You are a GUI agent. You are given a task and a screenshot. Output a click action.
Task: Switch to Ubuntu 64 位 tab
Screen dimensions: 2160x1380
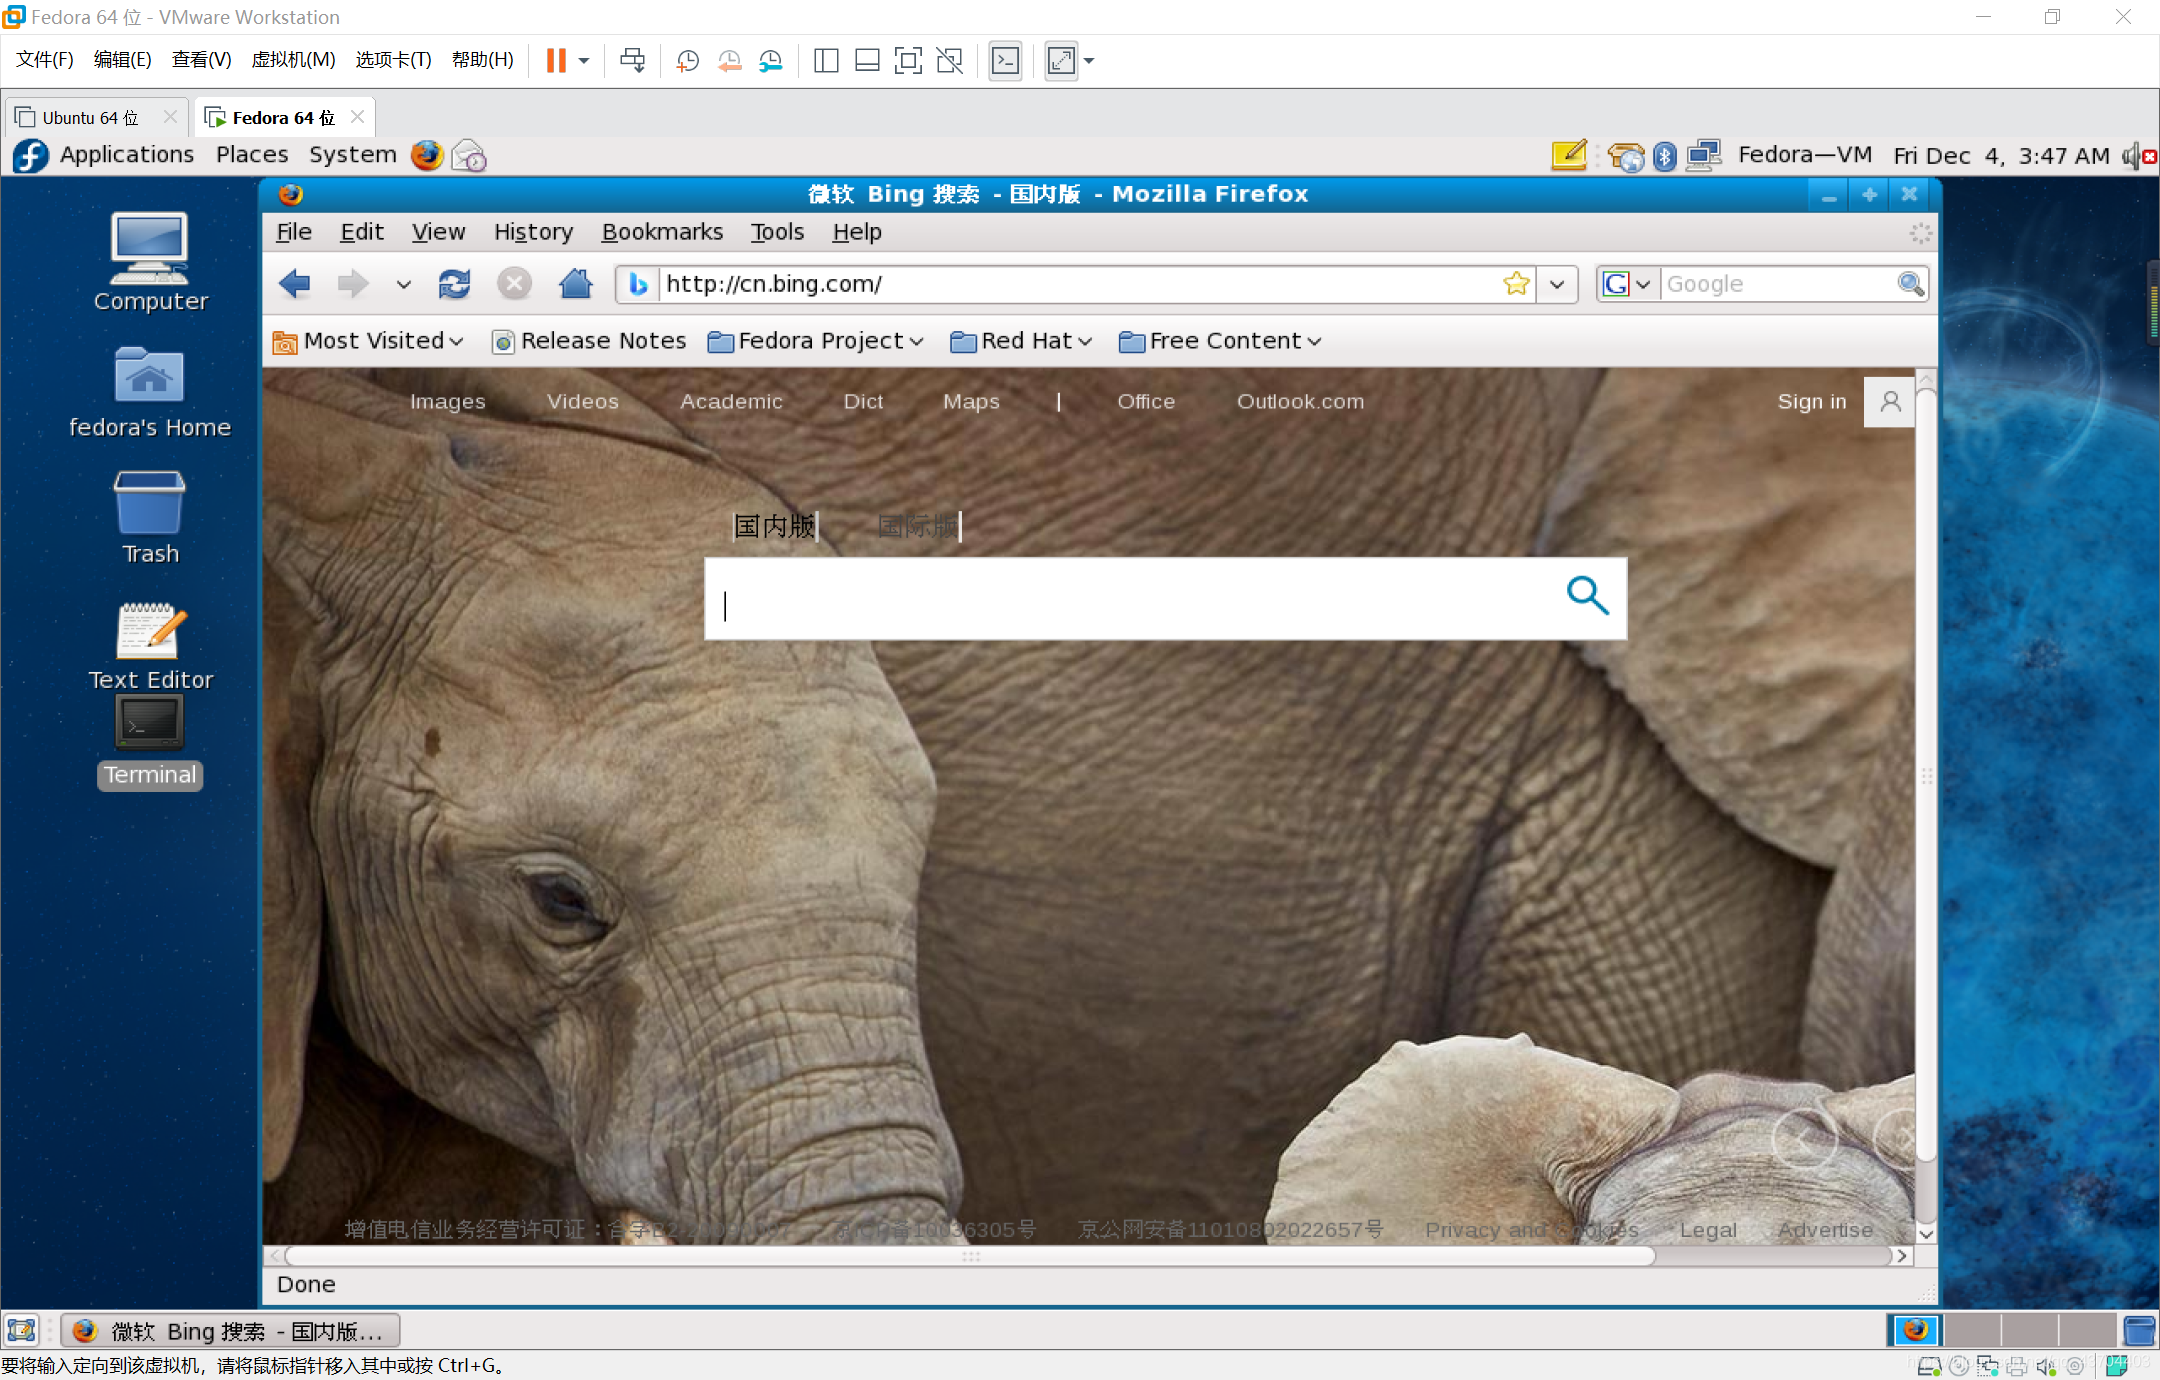point(90,118)
